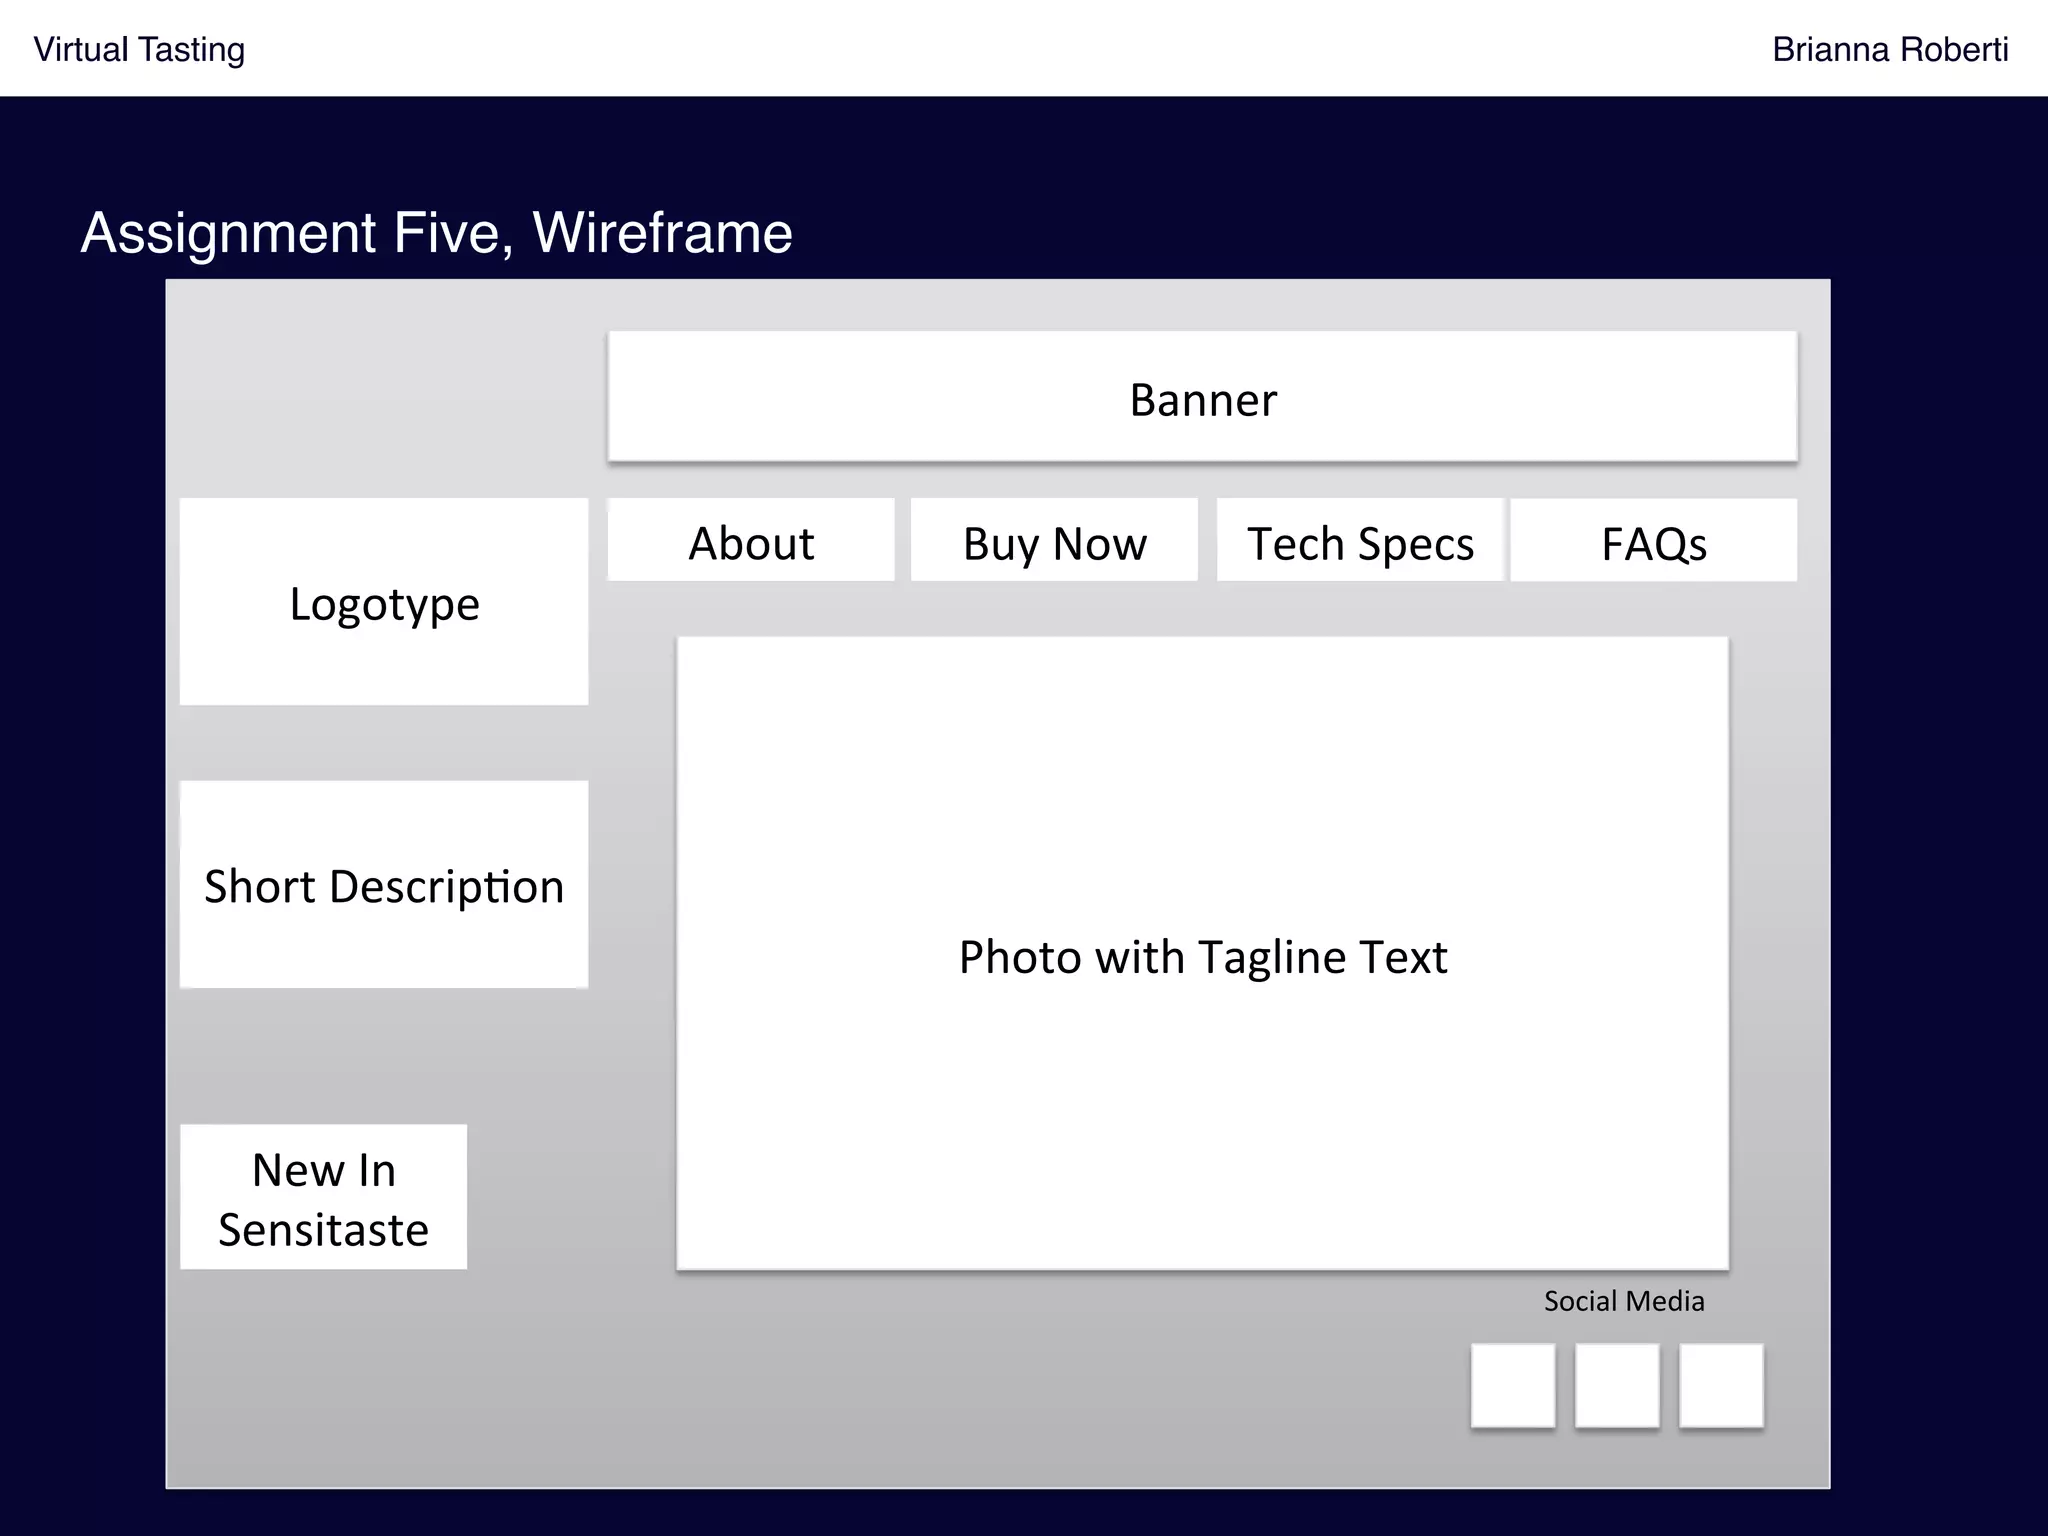Viewport: 2048px width, 1536px height.
Task: Open the About navigation tab
Action: pos(751,541)
